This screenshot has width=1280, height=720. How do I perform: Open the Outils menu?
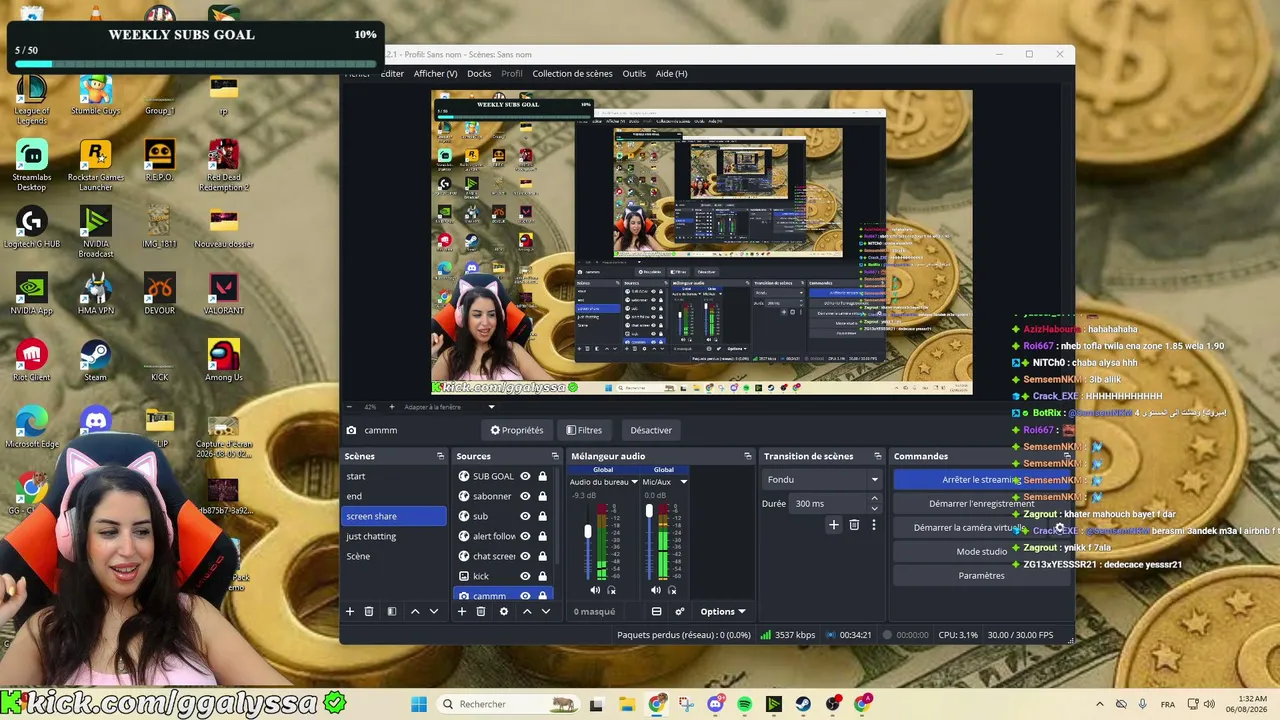coord(634,73)
